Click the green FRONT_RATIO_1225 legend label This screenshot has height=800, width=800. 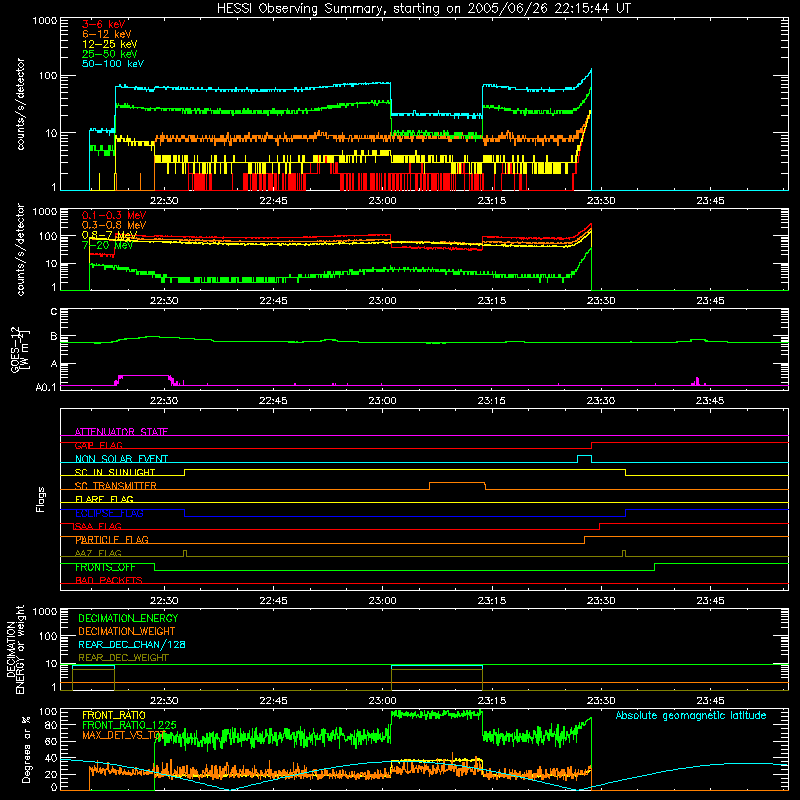(129, 725)
